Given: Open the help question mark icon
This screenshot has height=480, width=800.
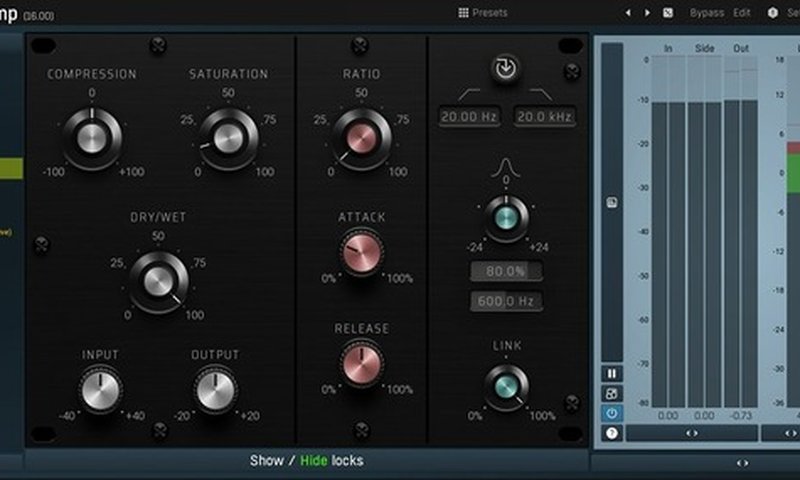Looking at the screenshot, I should [x=611, y=433].
